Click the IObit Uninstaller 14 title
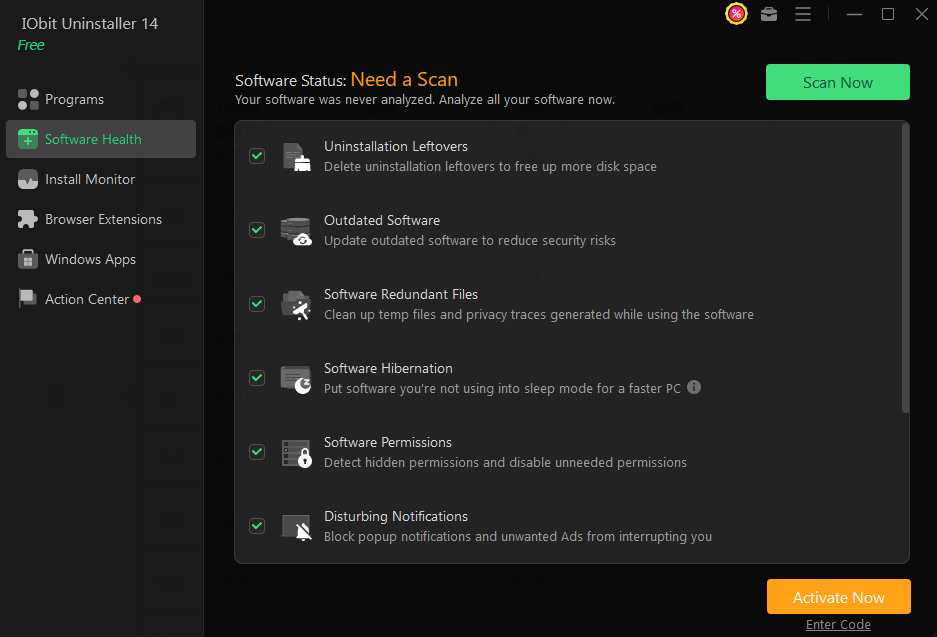Viewport: 937px width, 637px height. tap(90, 23)
